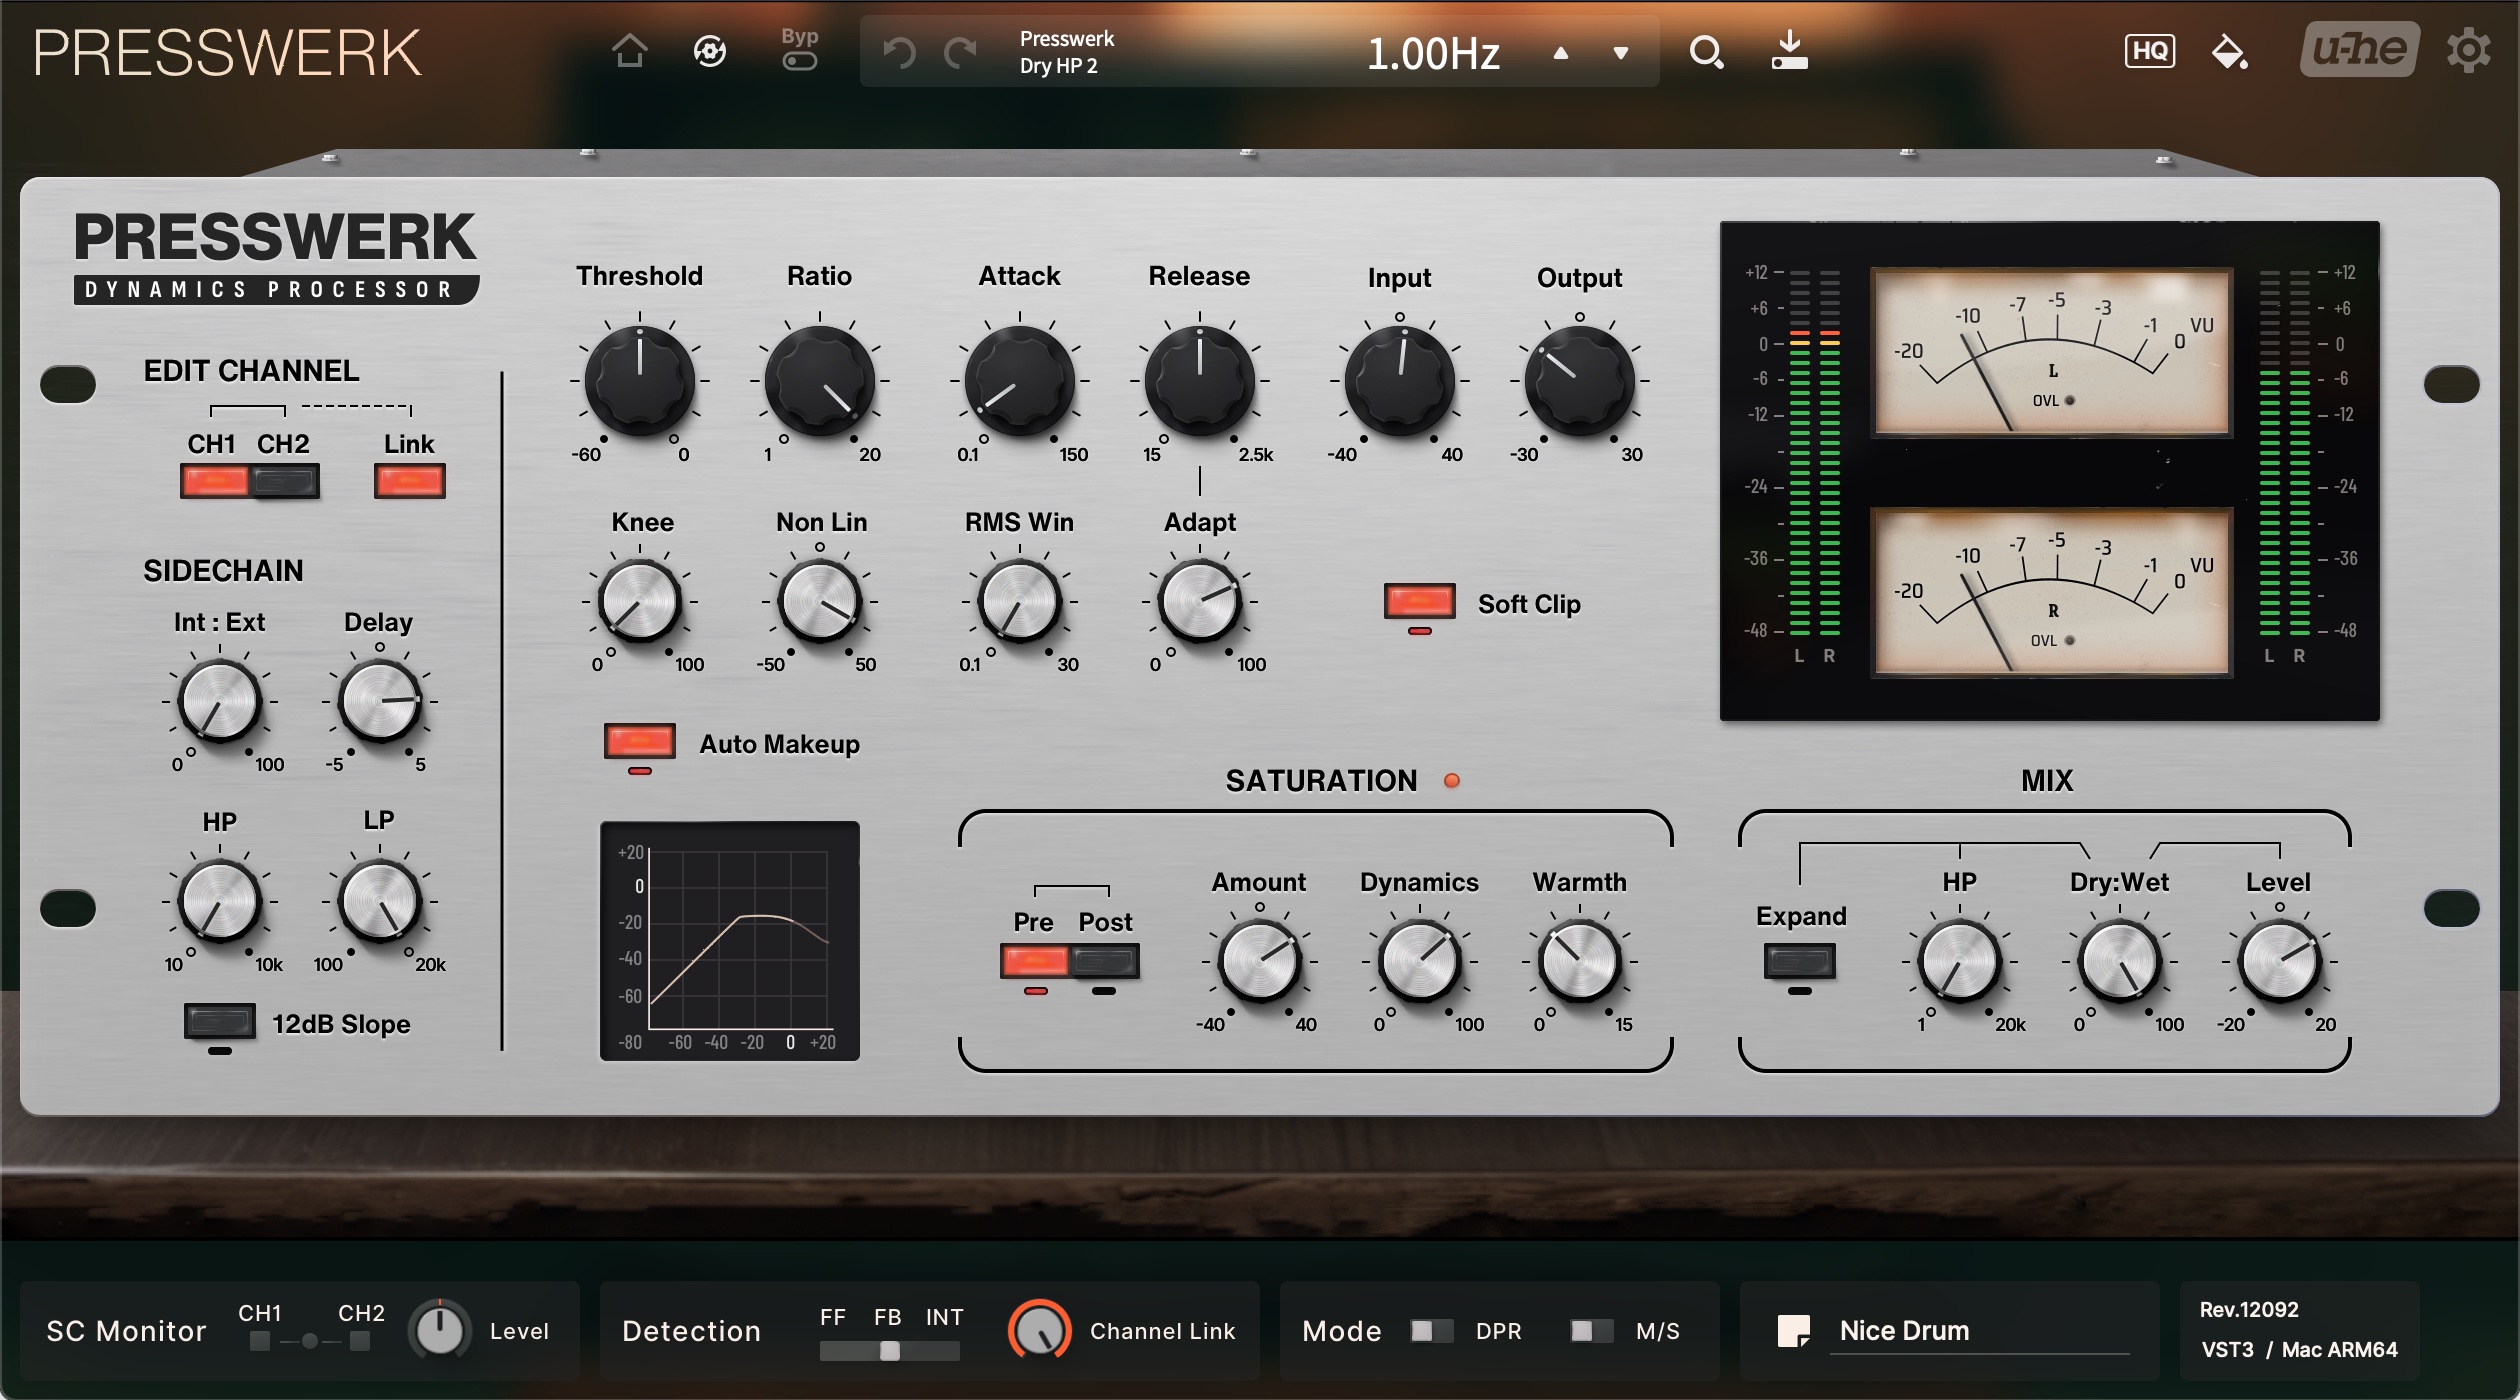
Task: Click the compression curve graph display
Action: 730,941
